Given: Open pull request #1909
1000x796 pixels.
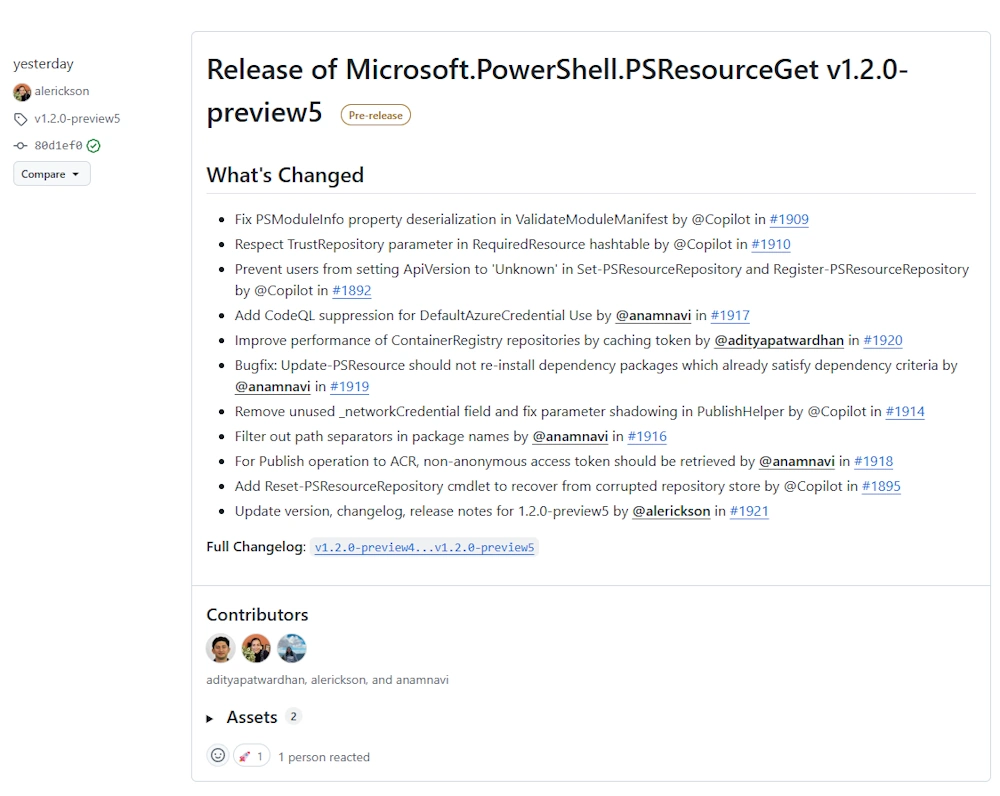Looking at the screenshot, I should tap(789, 220).
